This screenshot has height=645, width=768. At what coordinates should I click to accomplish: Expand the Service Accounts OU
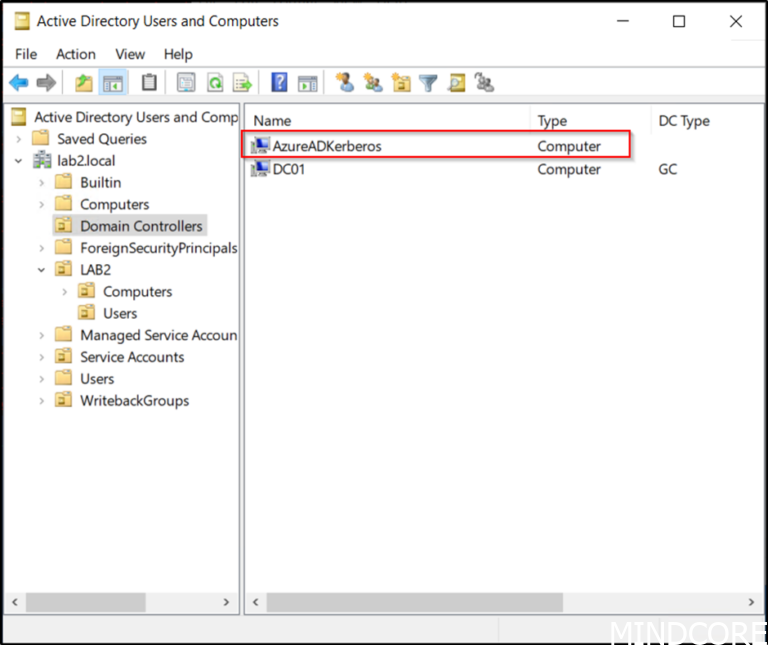pos(42,357)
